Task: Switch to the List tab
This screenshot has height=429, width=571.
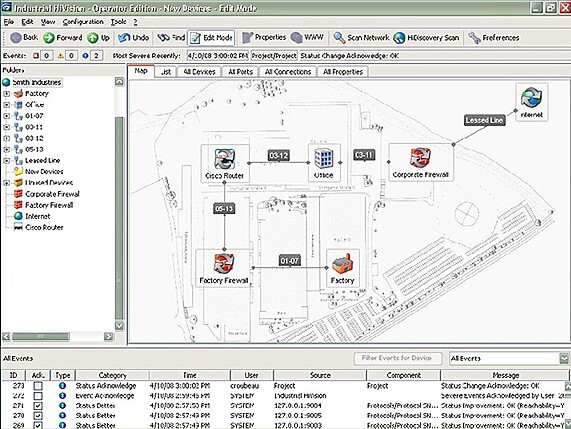Action: (166, 72)
